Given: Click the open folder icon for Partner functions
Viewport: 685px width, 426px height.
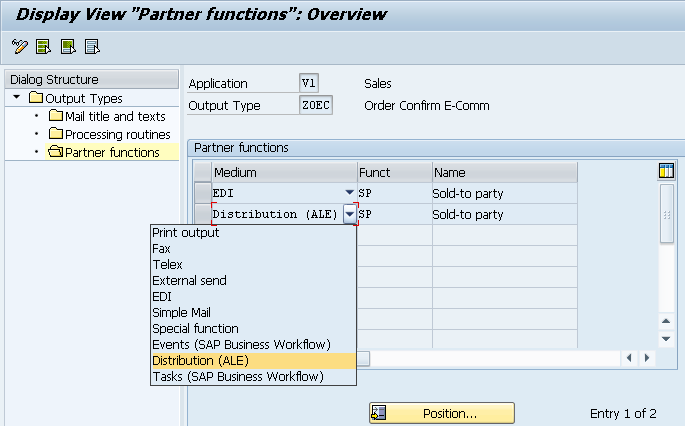Looking at the screenshot, I should tap(56, 153).
